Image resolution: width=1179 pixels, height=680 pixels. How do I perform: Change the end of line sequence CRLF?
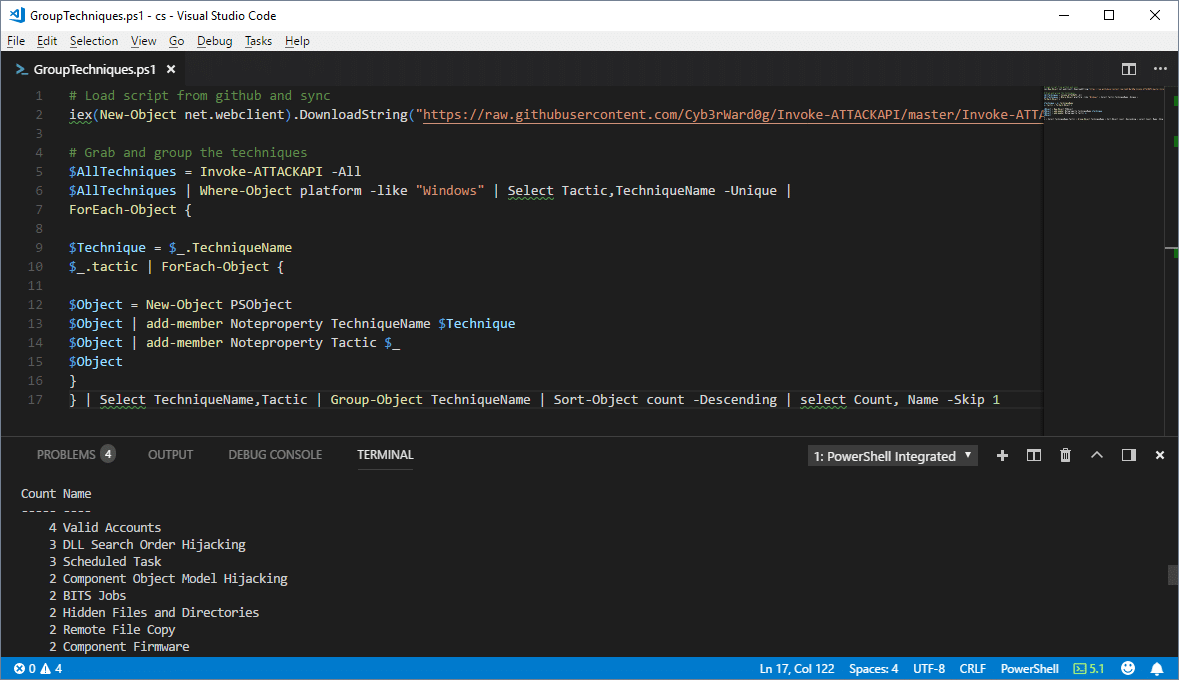point(972,669)
